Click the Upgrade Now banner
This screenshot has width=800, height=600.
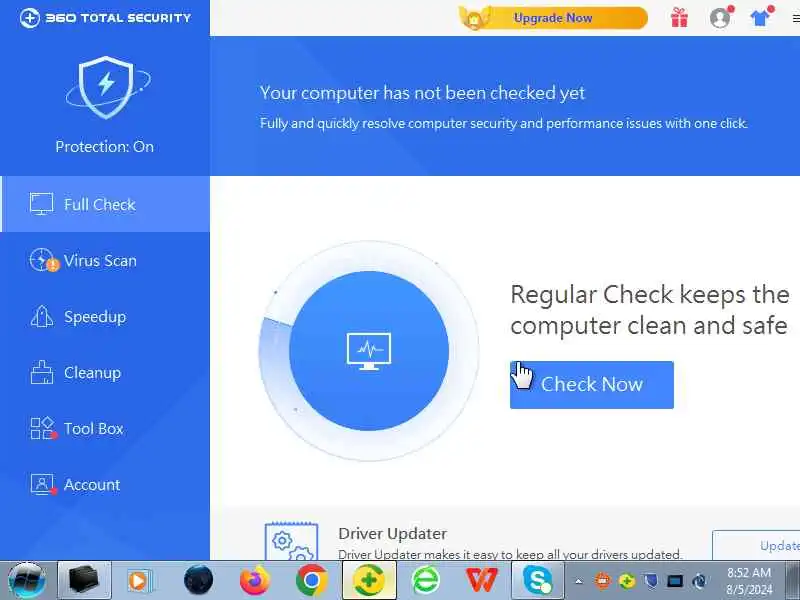click(554, 18)
